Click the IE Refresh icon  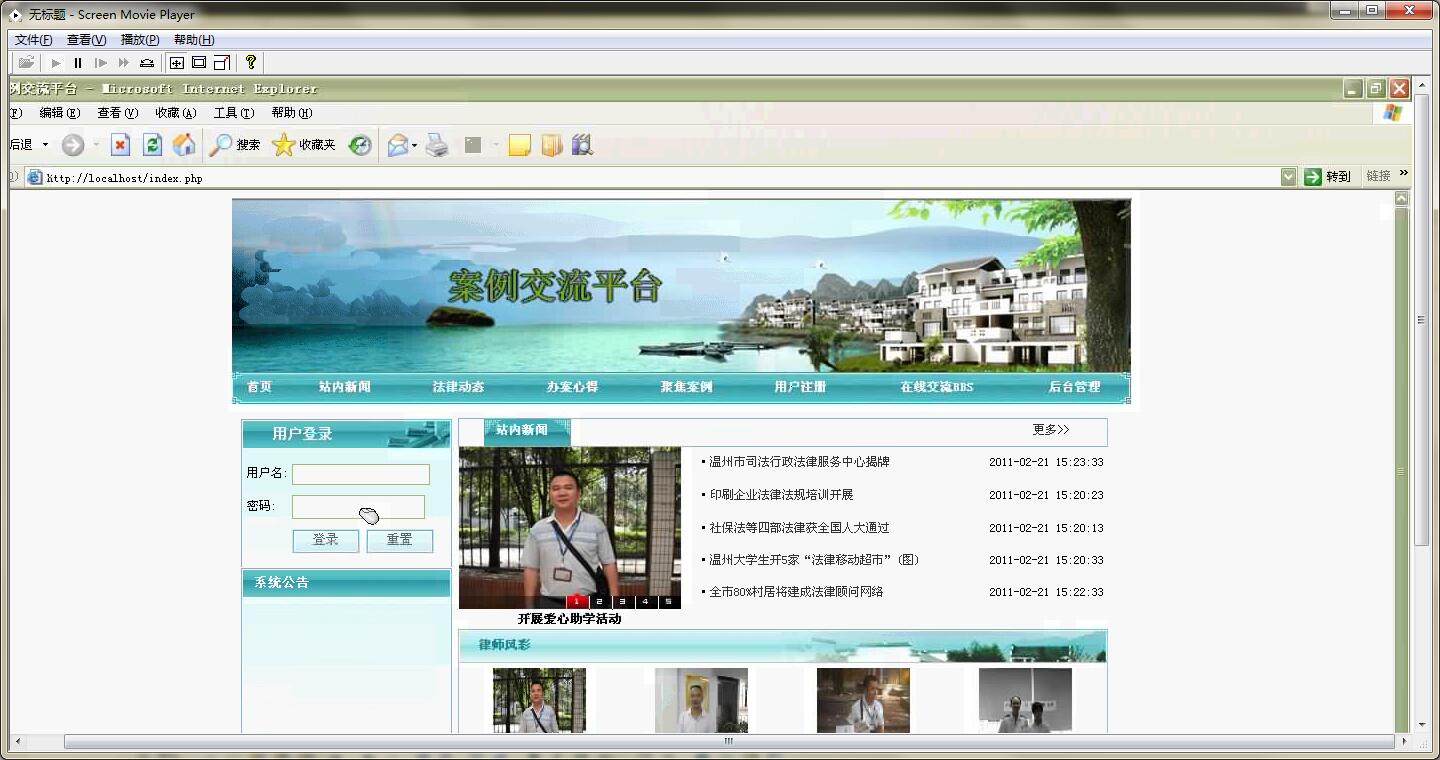point(152,145)
